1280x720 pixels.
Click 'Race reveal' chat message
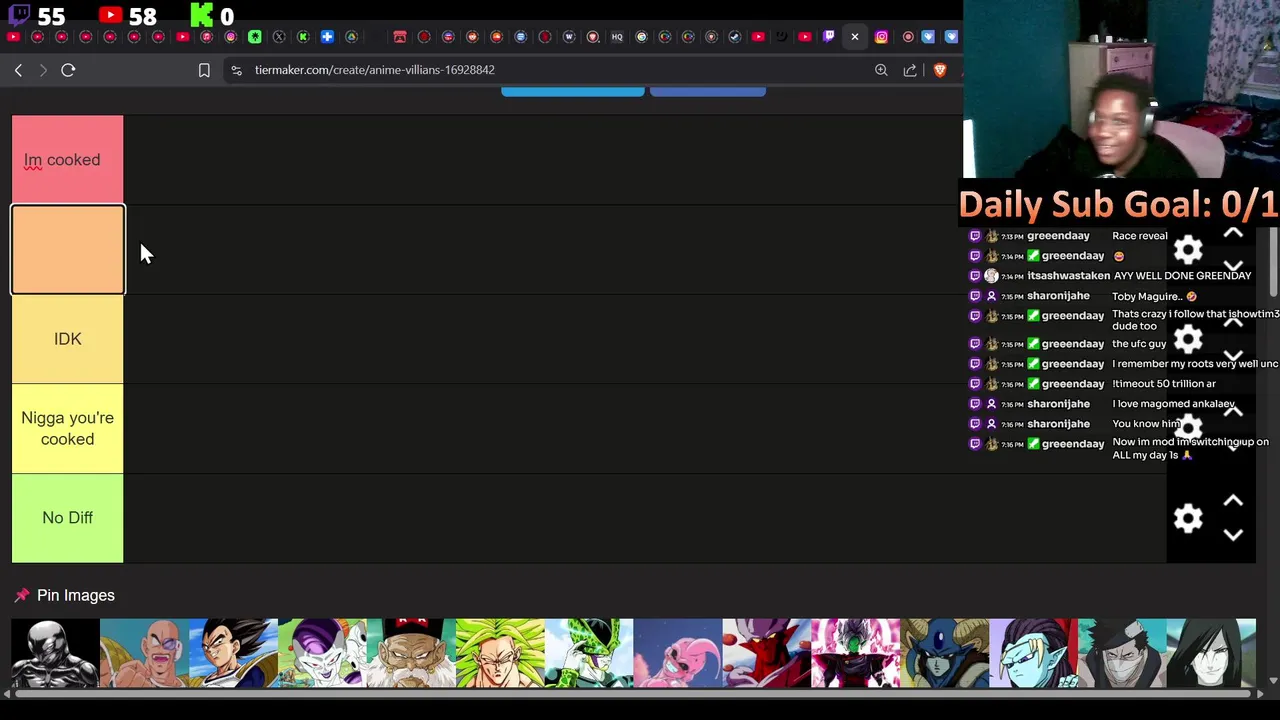(x=1140, y=236)
